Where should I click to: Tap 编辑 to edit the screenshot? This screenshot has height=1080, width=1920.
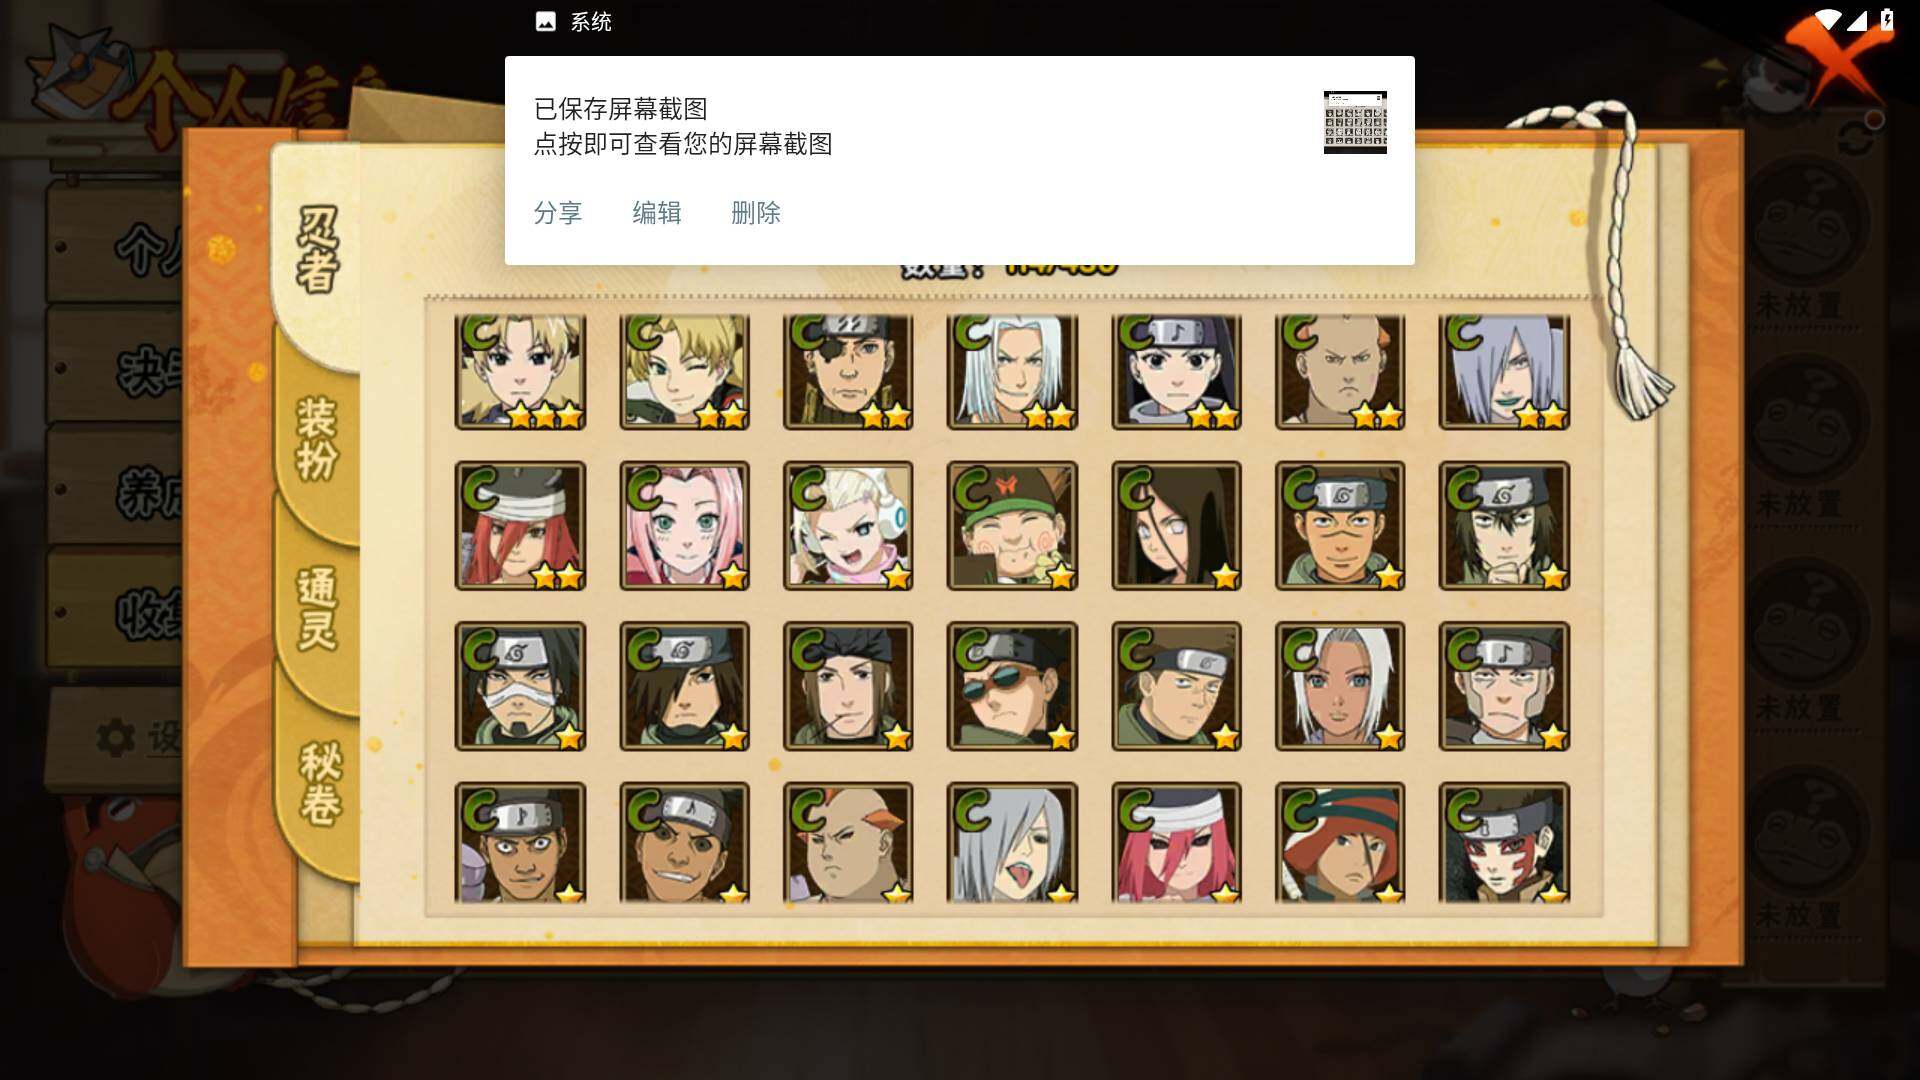pyautogui.click(x=657, y=213)
